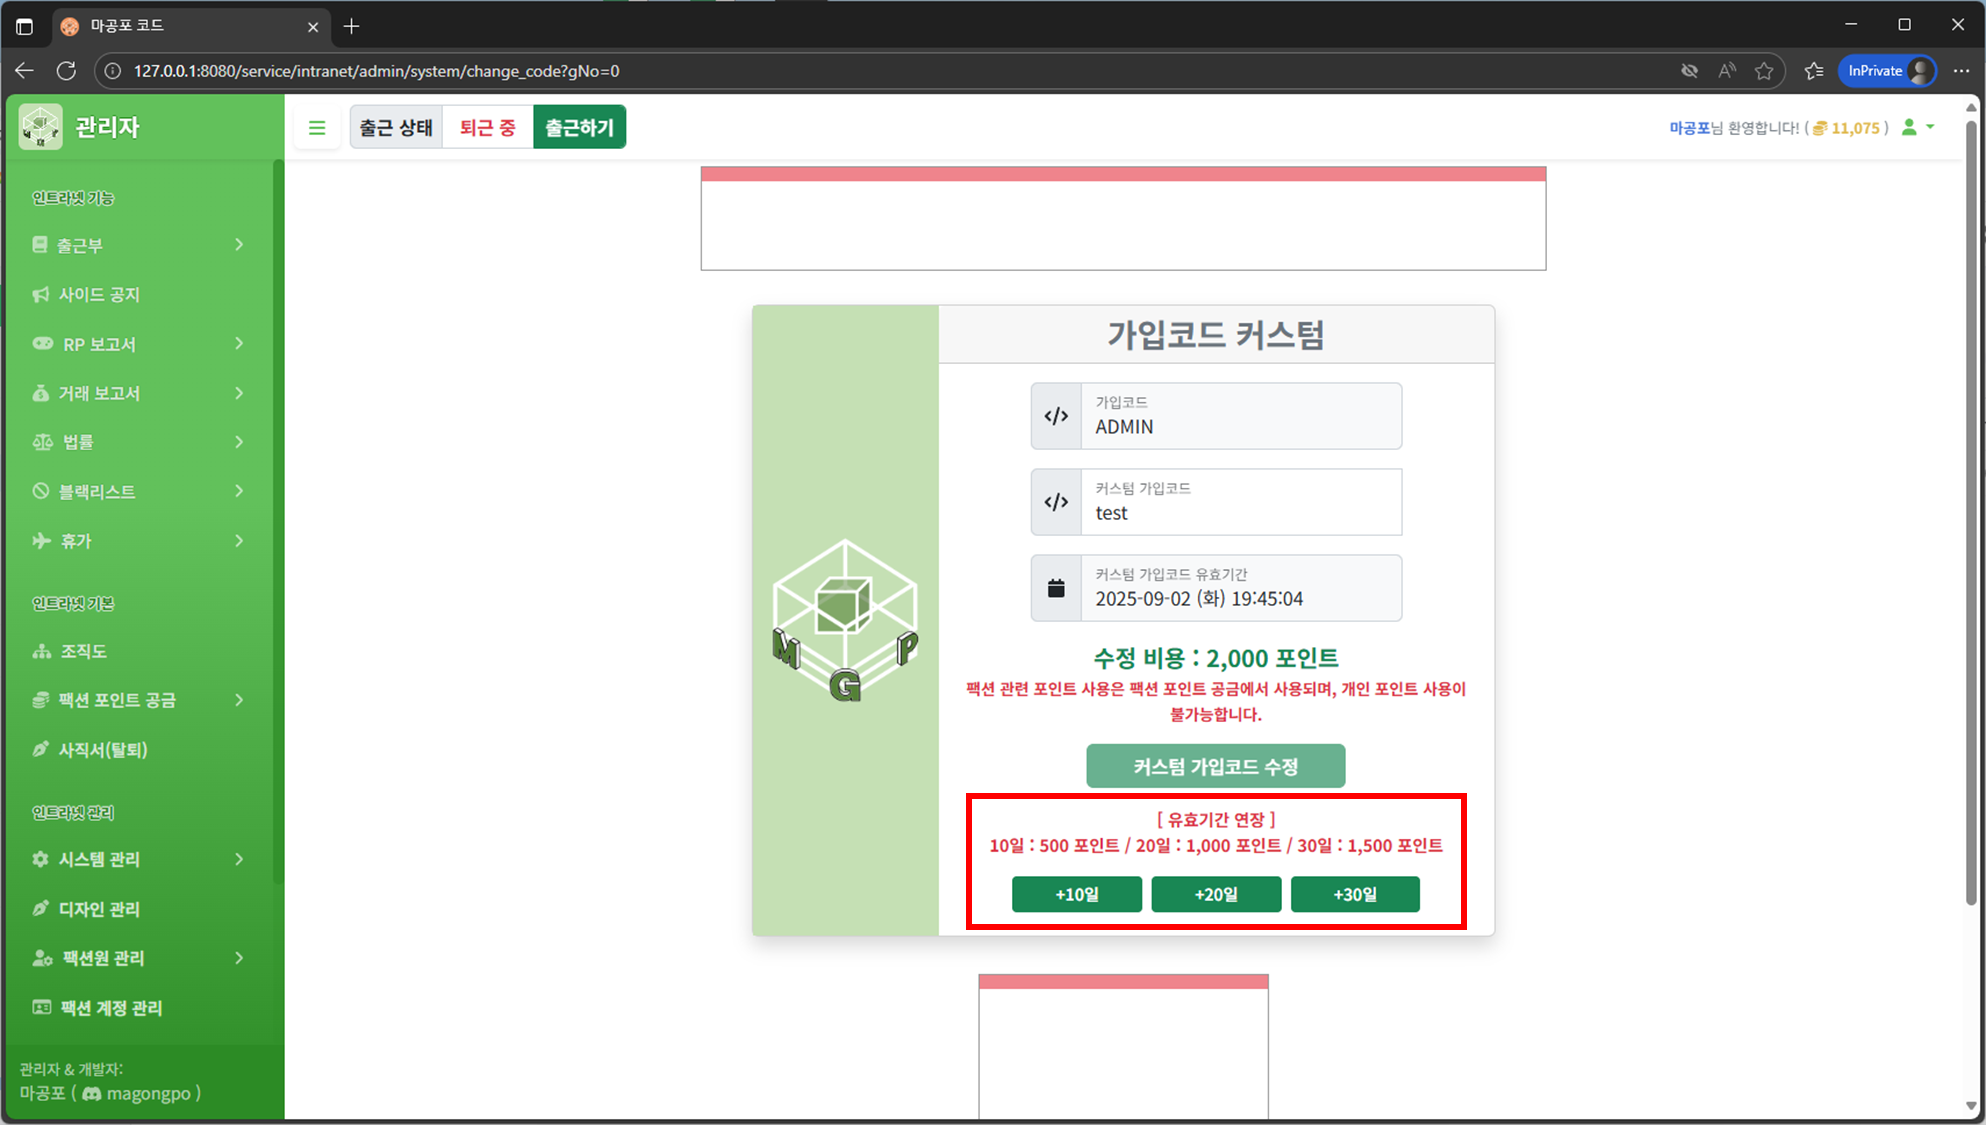The width and height of the screenshot is (1986, 1125).
Task: Click the scales icon for 법률
Action: coord(43,442)
